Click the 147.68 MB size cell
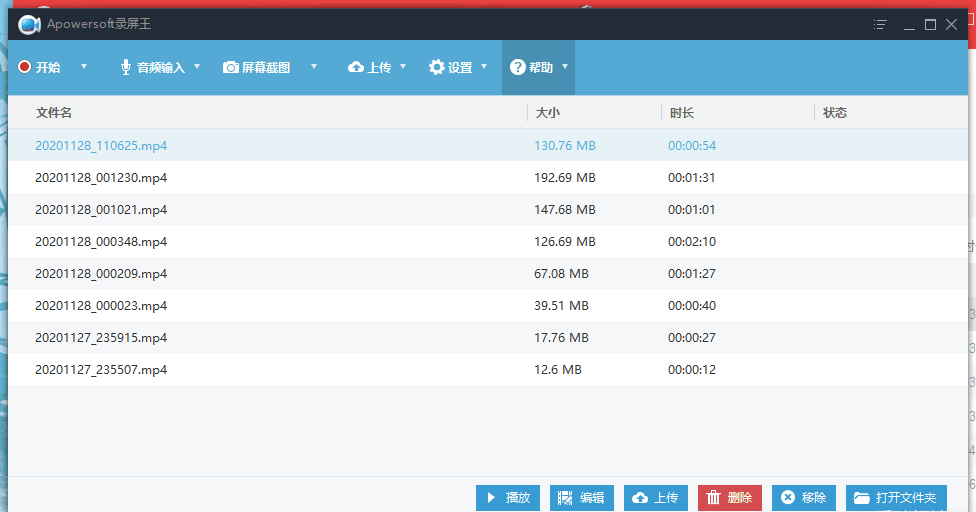This screenshot has width=976, height=512. (x=565, y=210)
